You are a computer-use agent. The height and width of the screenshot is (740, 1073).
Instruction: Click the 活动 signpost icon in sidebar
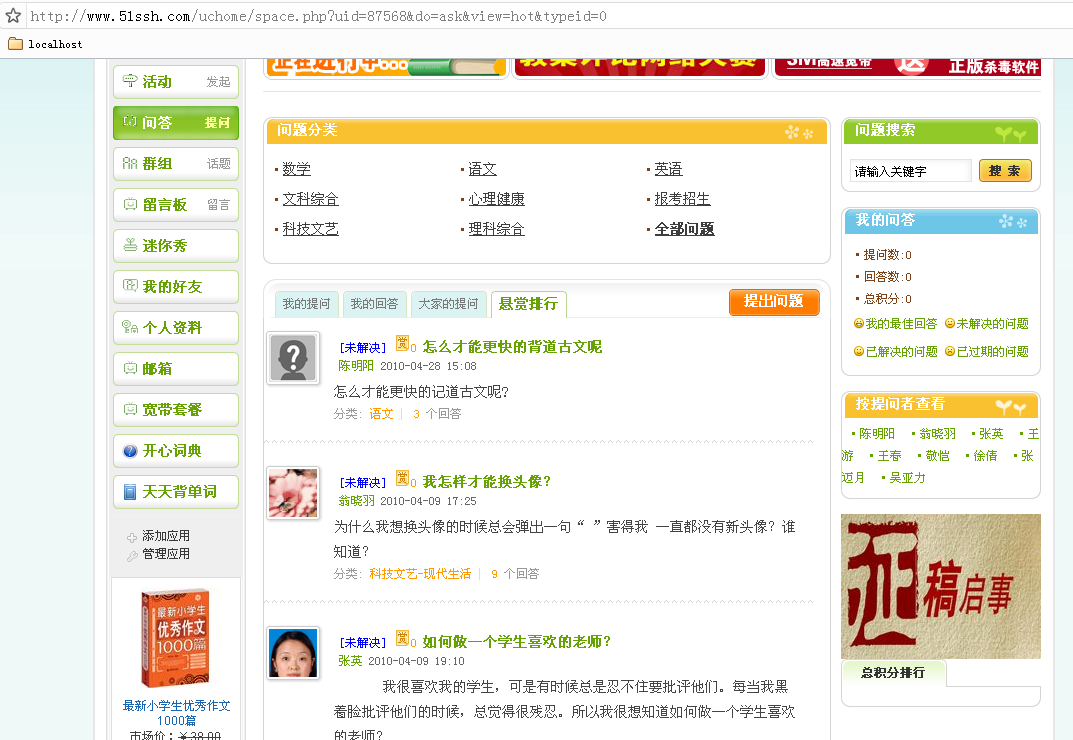(130, 81)
